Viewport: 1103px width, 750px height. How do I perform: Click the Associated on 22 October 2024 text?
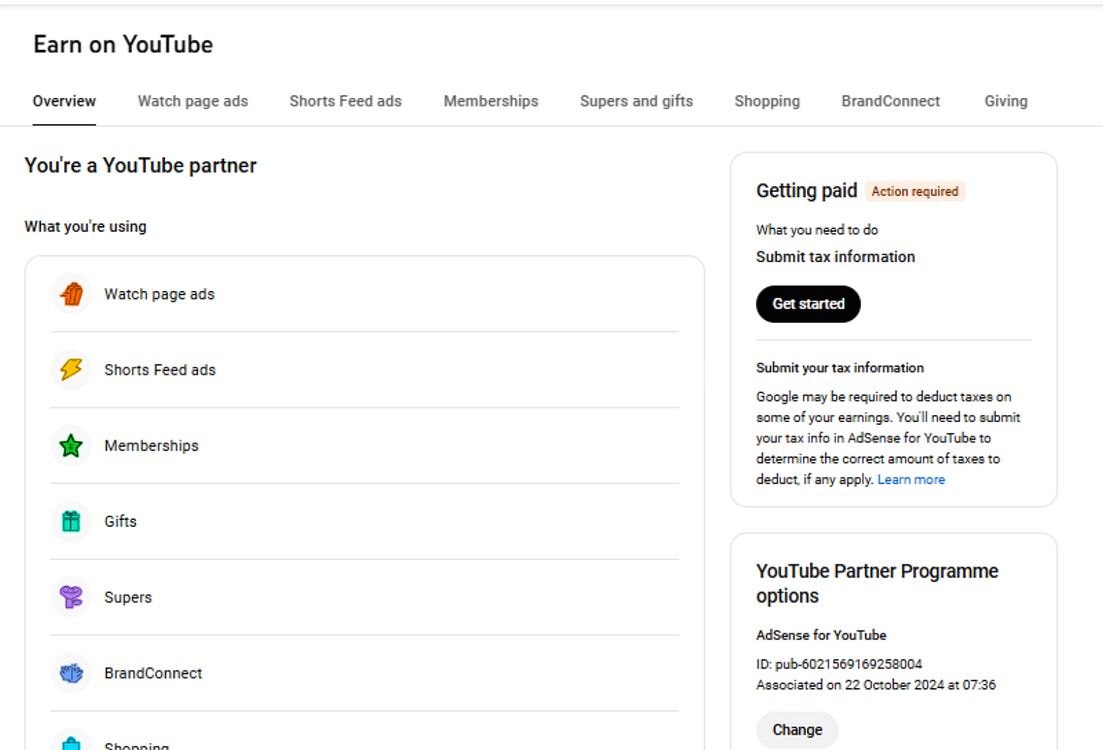876,685
